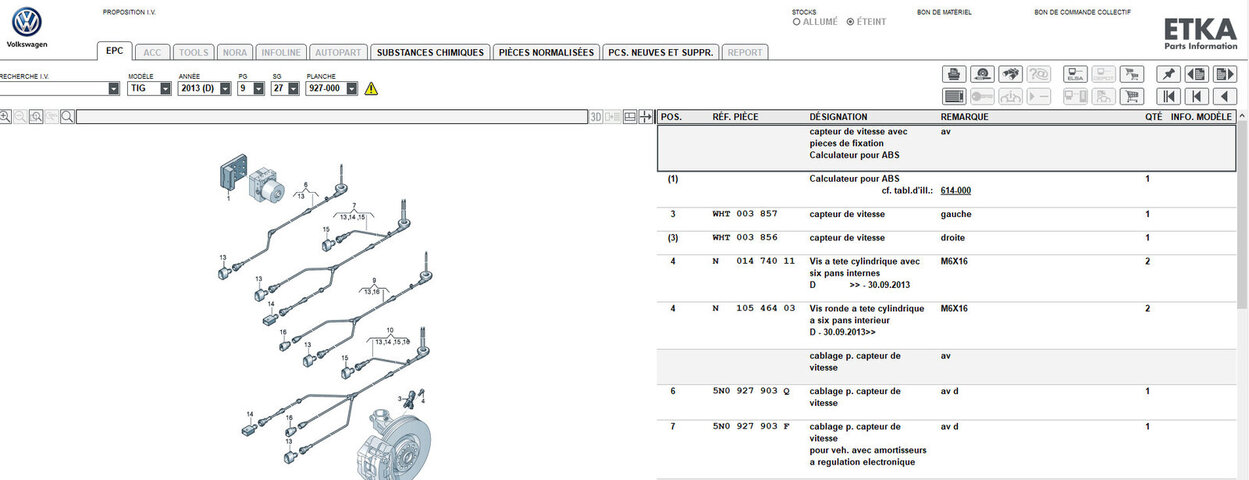Open the AUTOPART tab

click(x=336, y=52)
